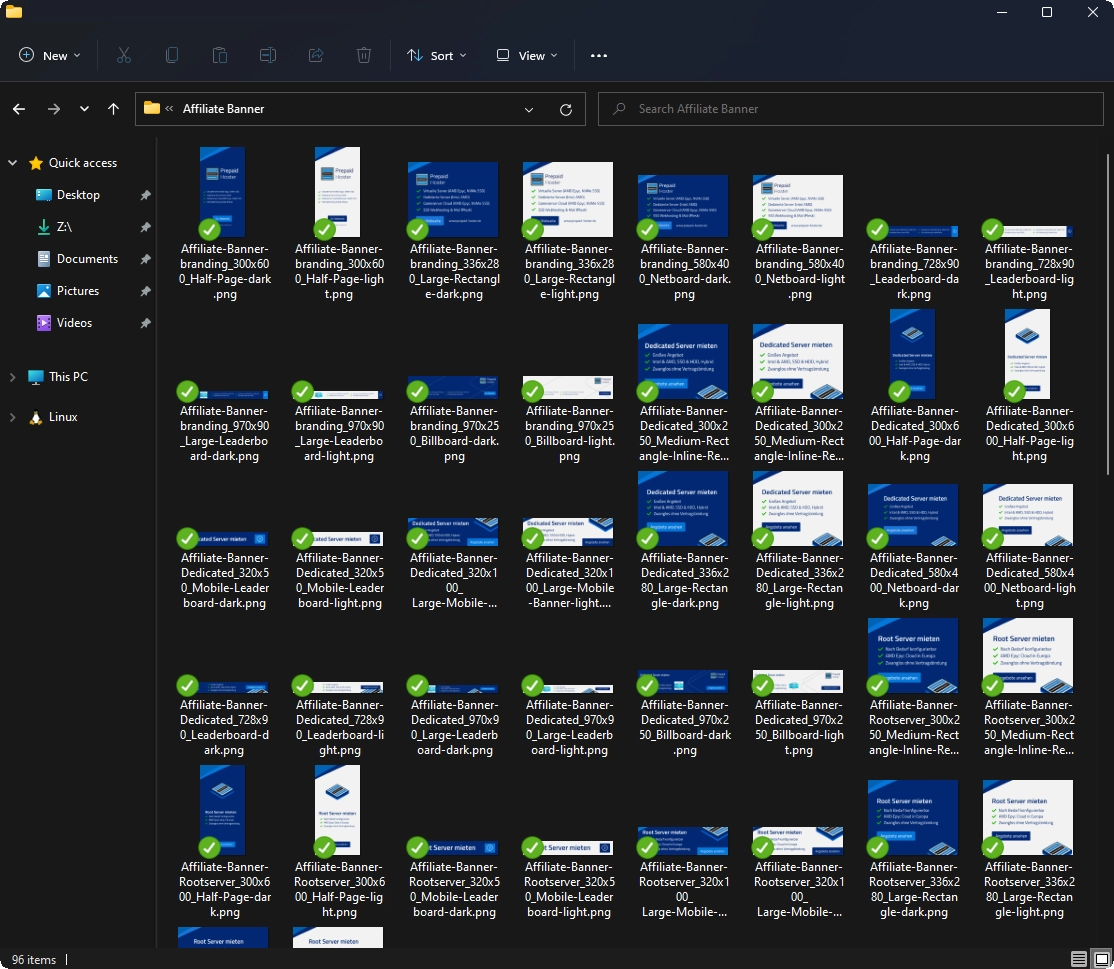The height and width of the screenshot is (969, 1114).
Task: Go up one folder level
Action: [x=113, y=109]
